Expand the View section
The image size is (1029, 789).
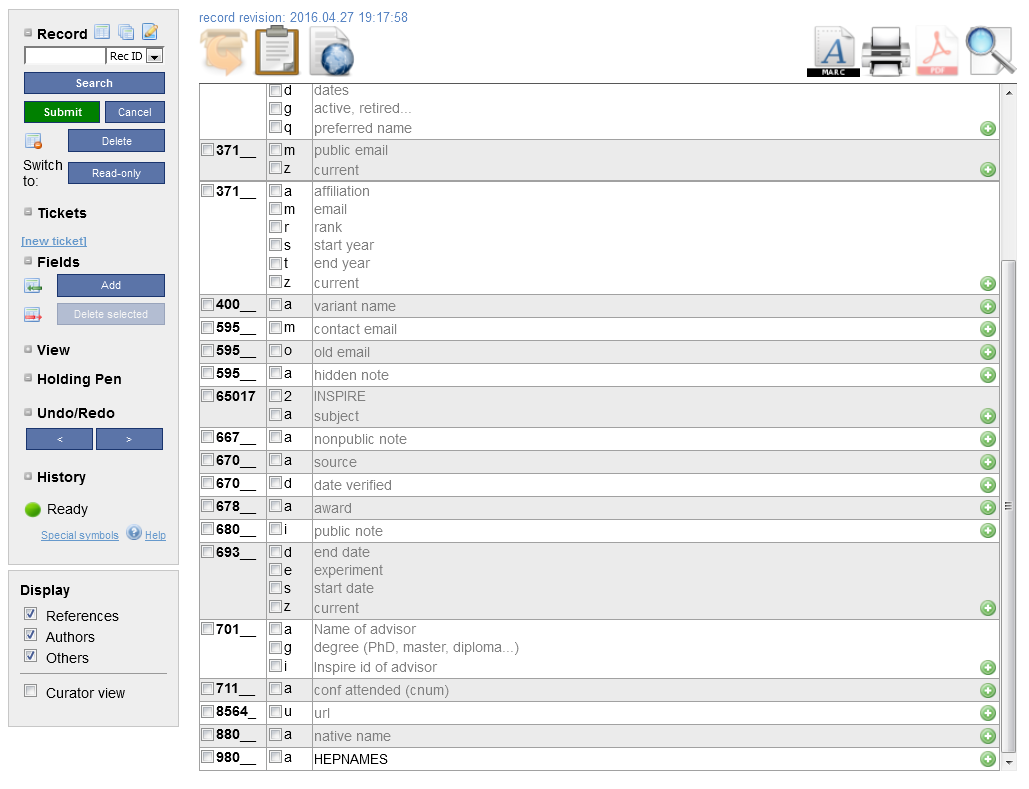(x=28, y=349)
